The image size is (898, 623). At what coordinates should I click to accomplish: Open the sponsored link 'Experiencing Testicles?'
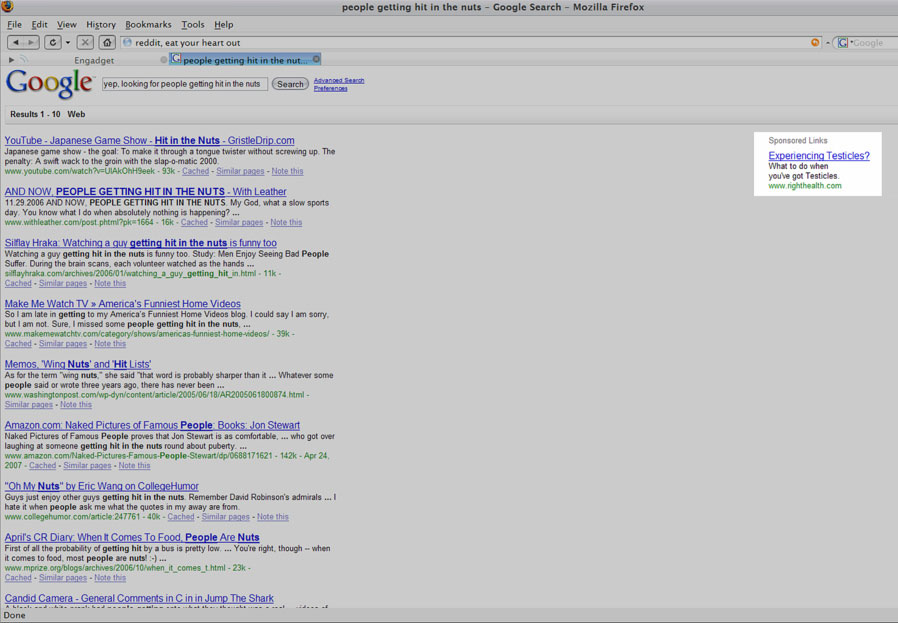pyautogui.click(x=819, y=156)
